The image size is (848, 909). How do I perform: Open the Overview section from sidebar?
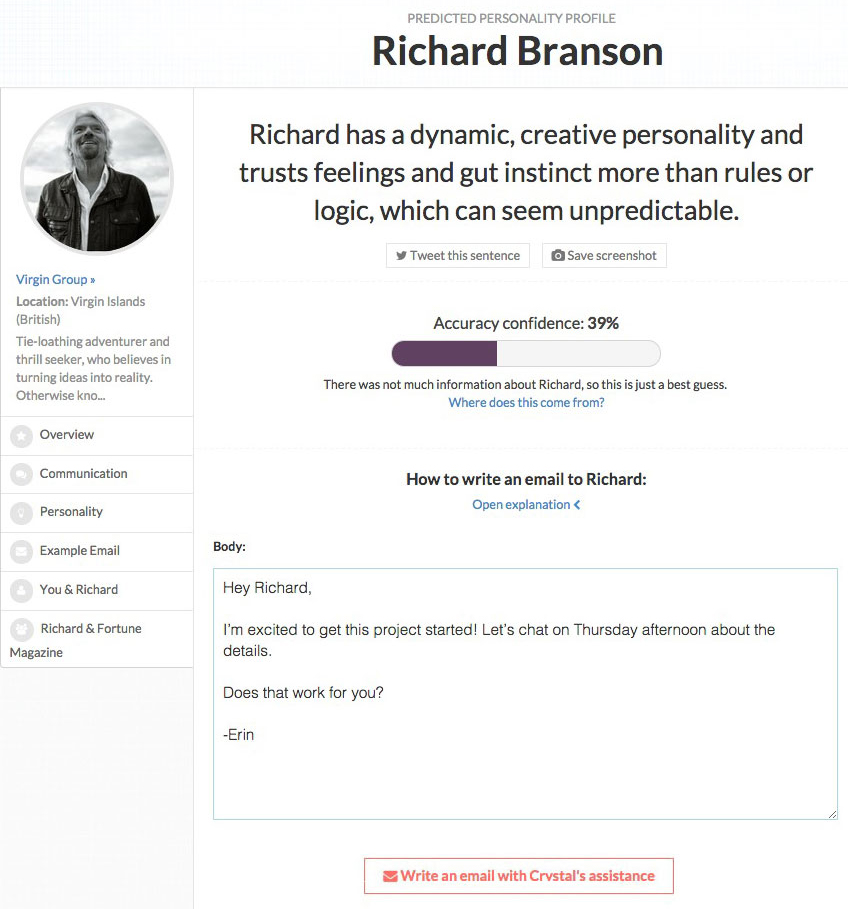pos(67,435)
